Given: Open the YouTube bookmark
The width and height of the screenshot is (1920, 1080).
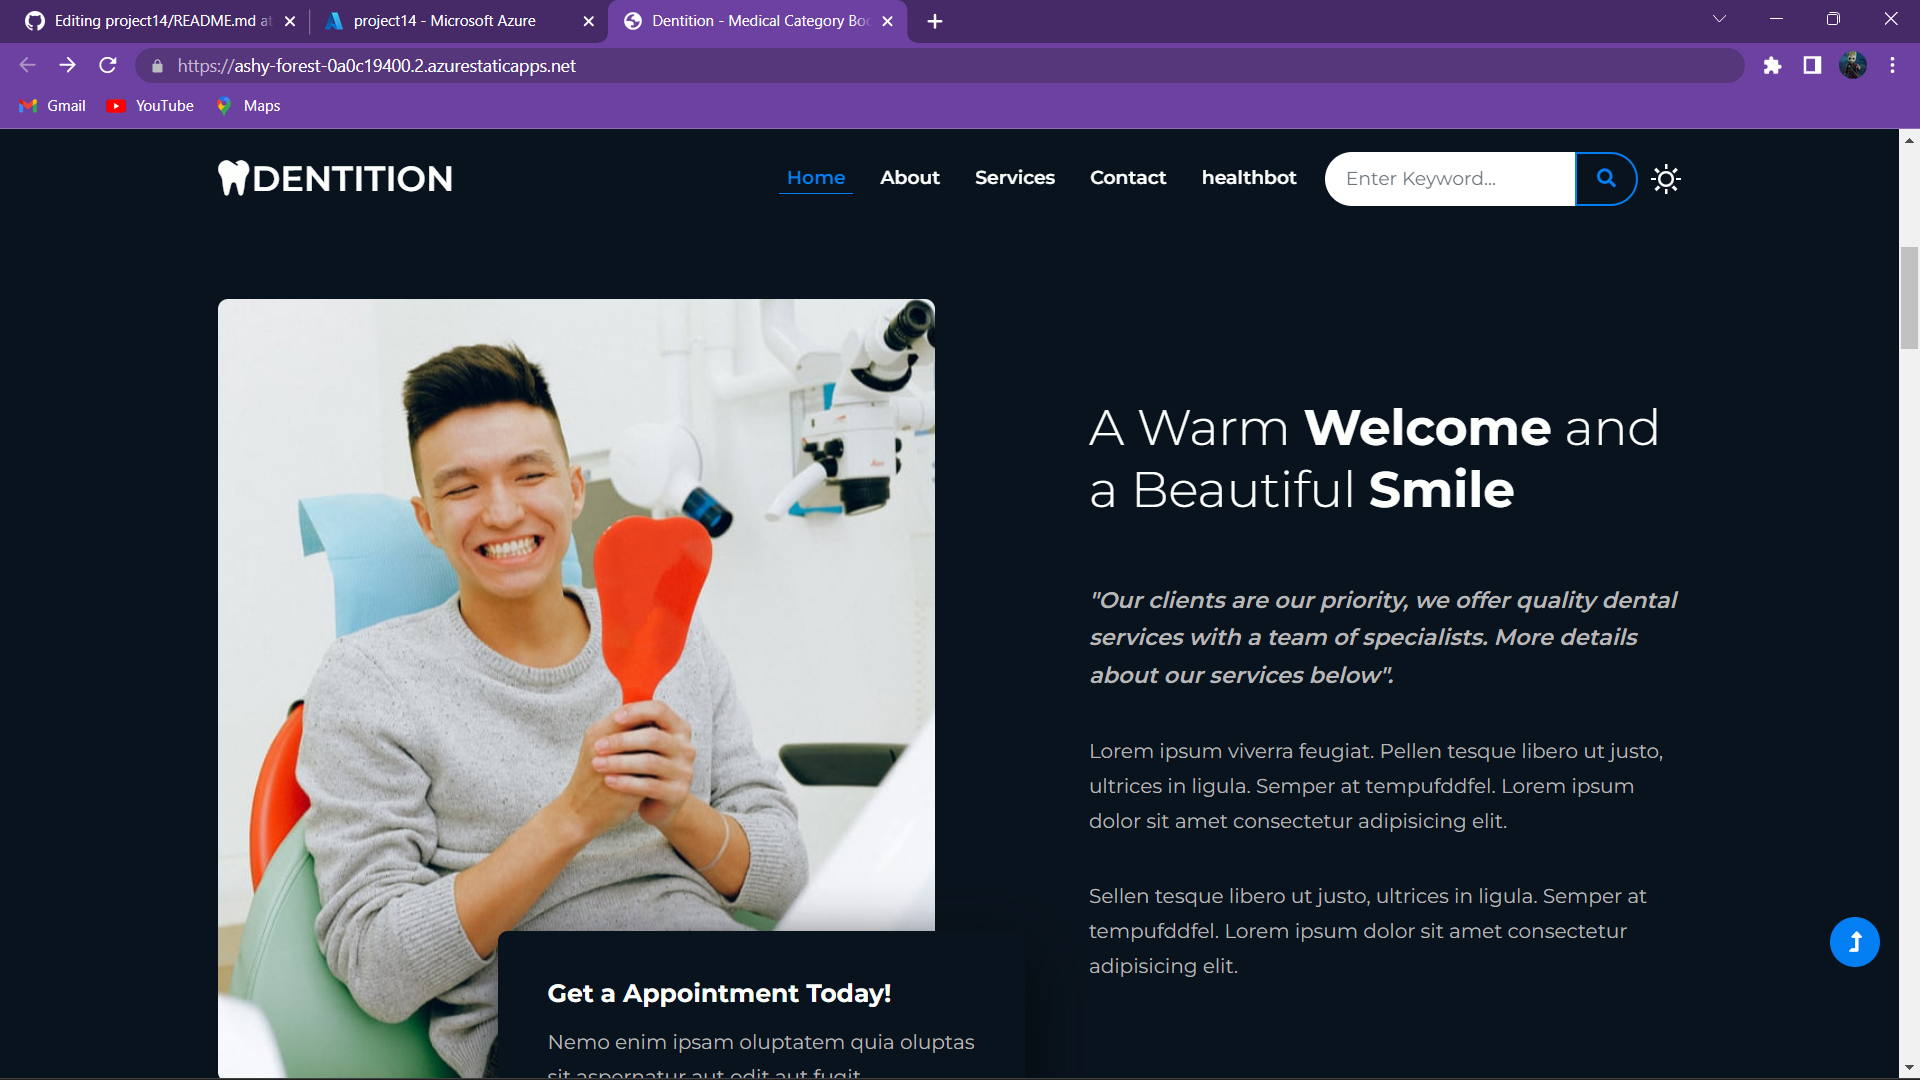Looking at the screenshot, I should 151,106.
